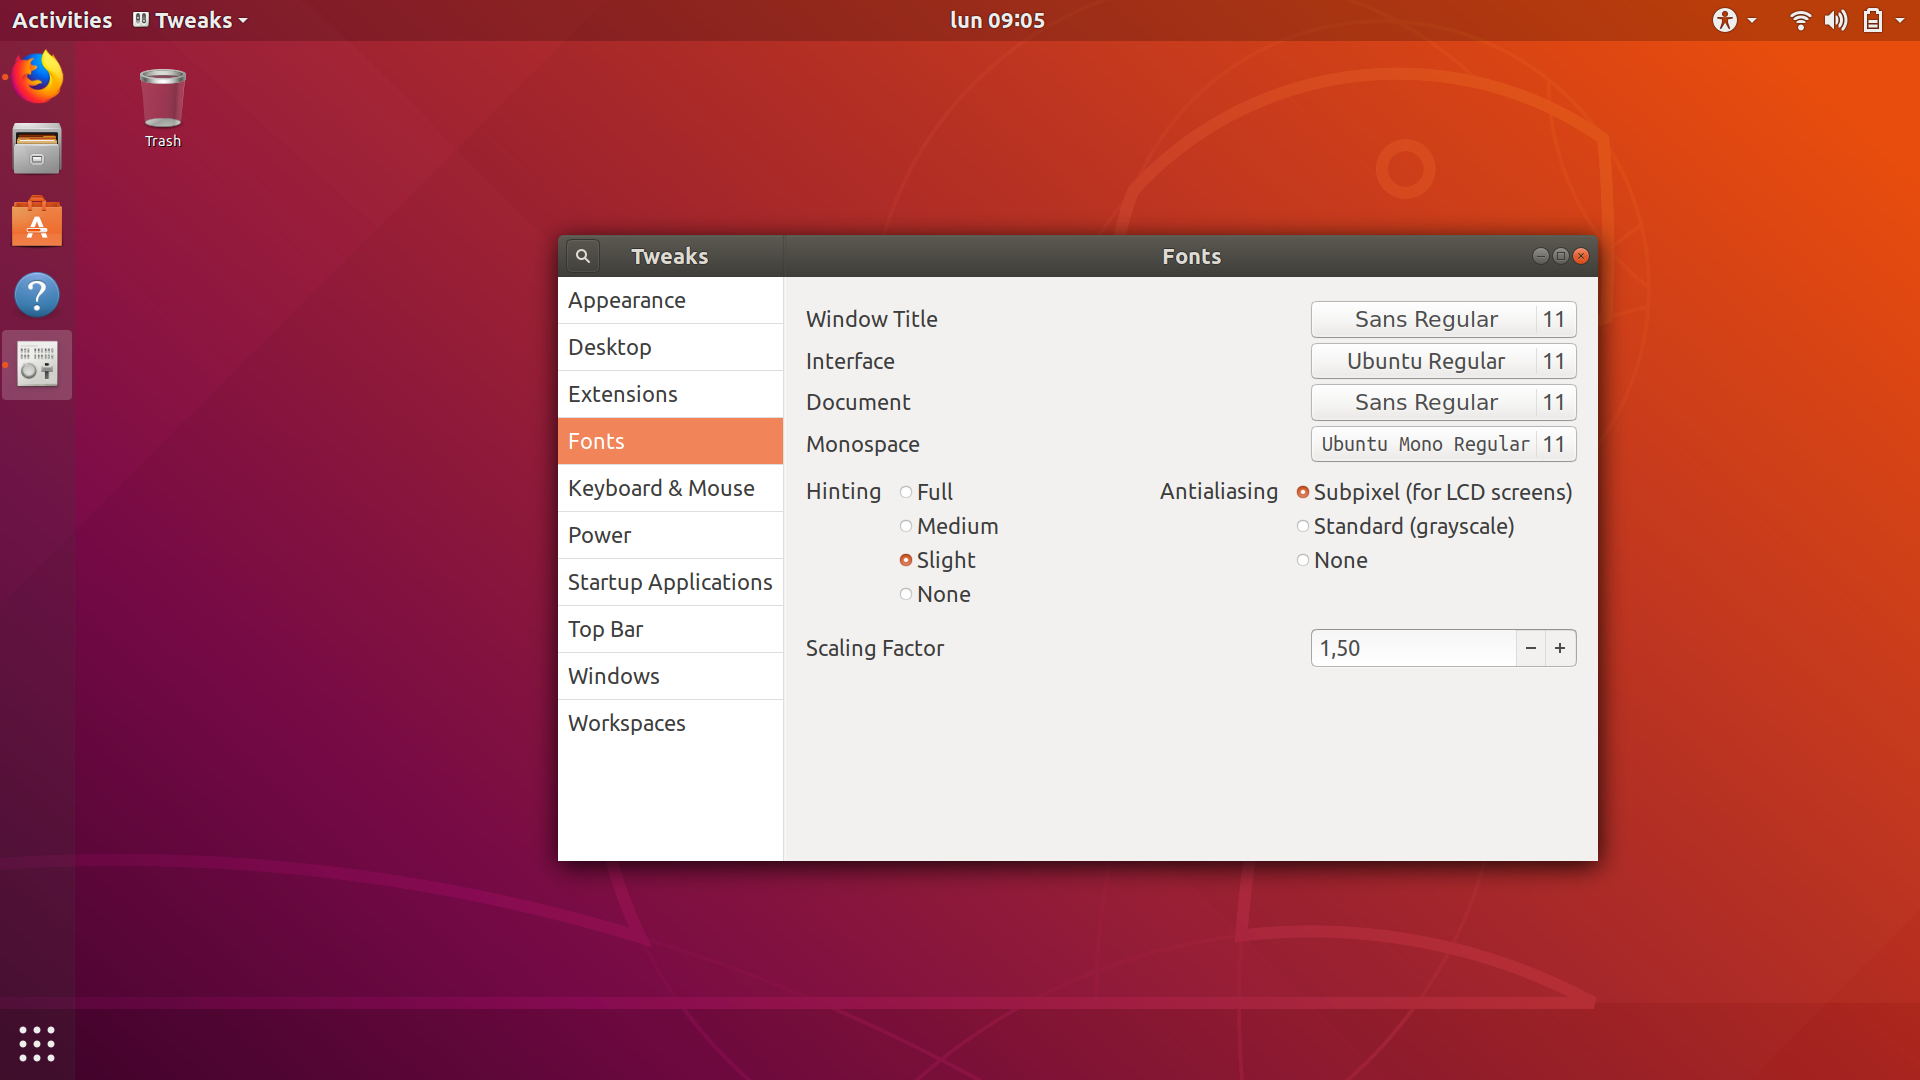Image resolution: width=1920 pixels, height=1080 pixels.
Task: Click the volume icon in the top bar
Action: pos(1836,19)
